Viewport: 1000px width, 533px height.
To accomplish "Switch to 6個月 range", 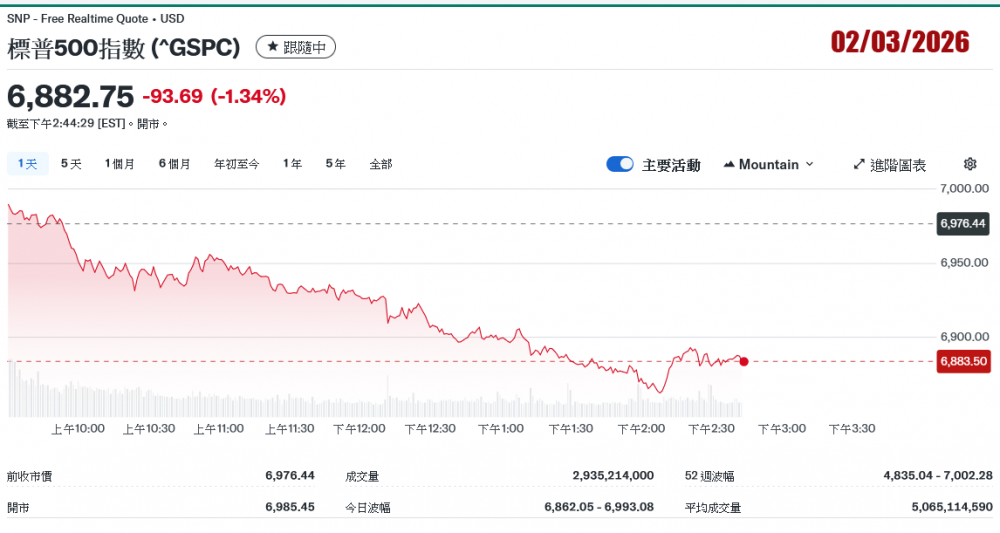I will pos(174,164).
